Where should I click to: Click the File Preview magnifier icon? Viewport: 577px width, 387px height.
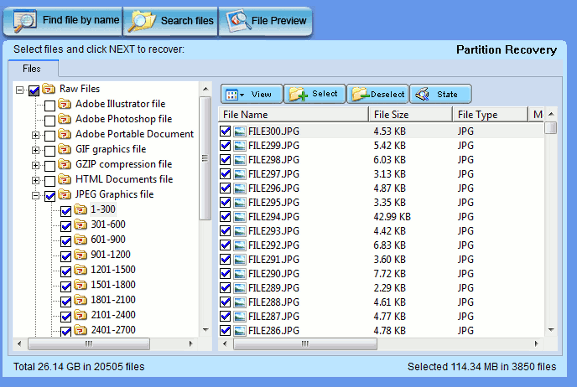pyautogui.click(x=237, y=20)
